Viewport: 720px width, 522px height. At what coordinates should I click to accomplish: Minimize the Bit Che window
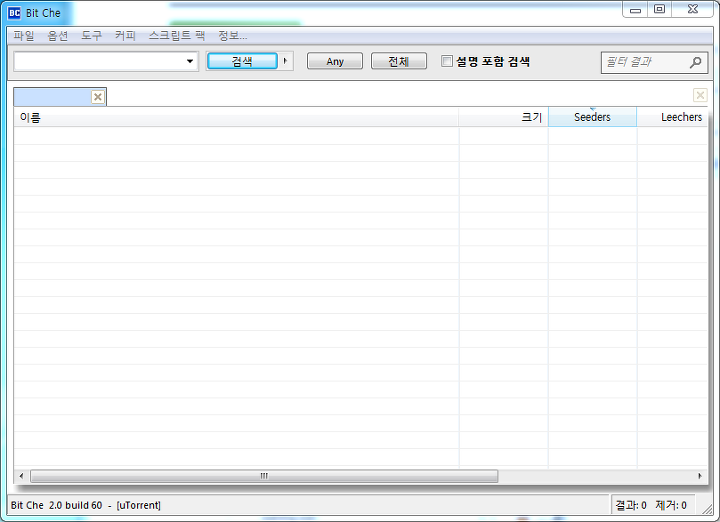coord(635,9)
